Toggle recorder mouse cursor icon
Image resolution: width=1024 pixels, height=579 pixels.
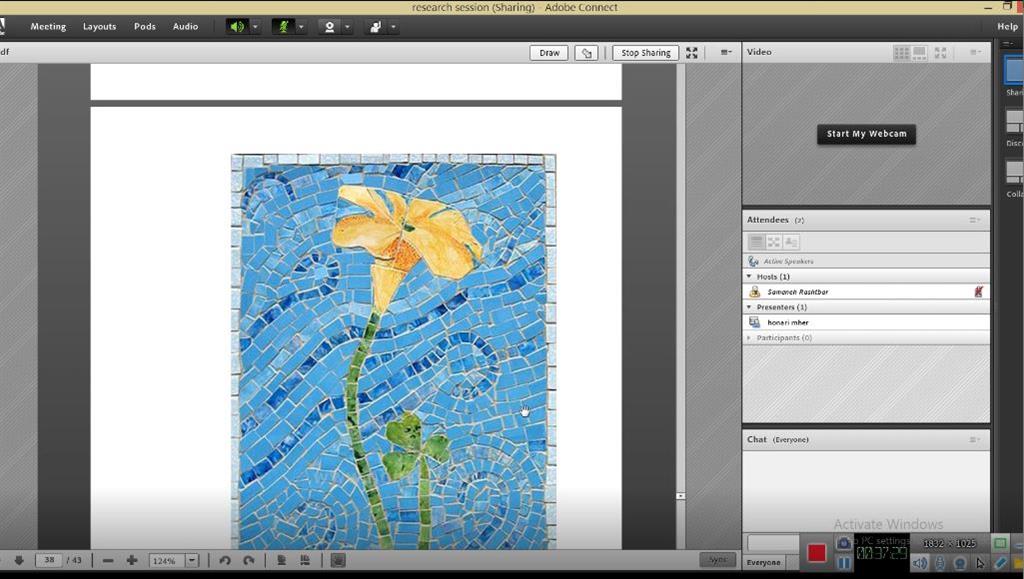tap(980, 563)
